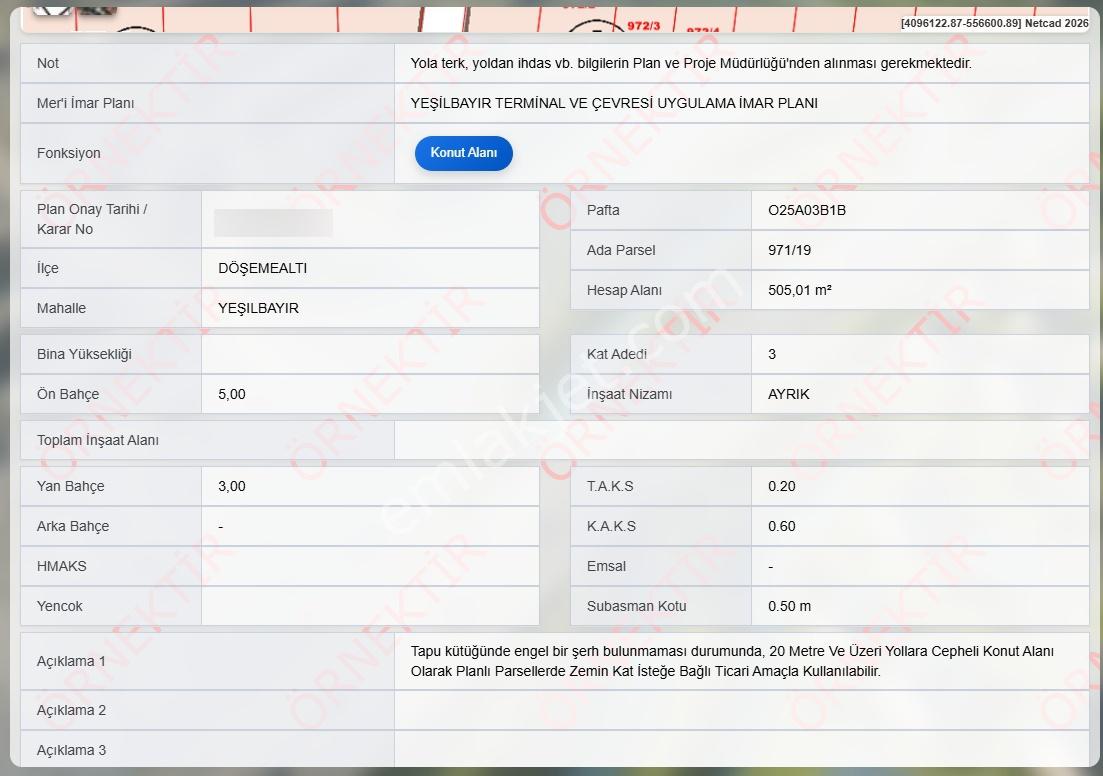Select the Kat Adedi value 3
Viewport: 1103px width, 776px height.
tap(772, 355)
